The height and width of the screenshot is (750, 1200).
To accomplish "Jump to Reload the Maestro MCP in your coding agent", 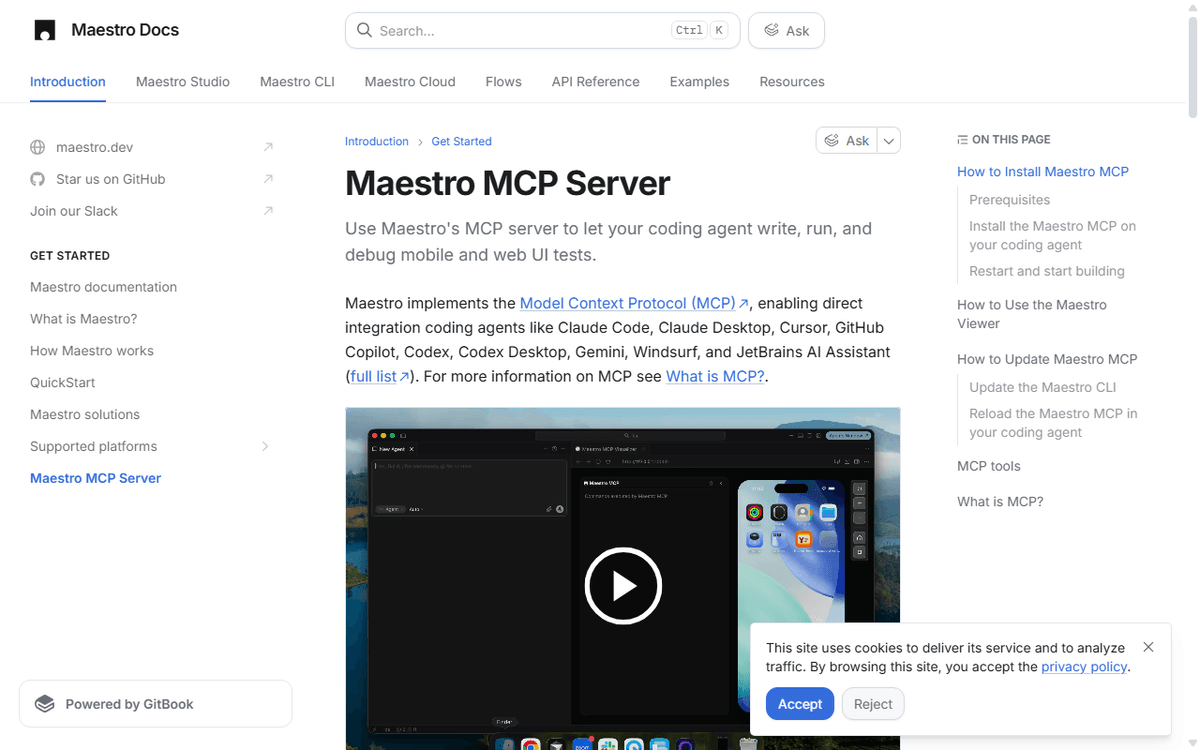I will coord(1053,423).
